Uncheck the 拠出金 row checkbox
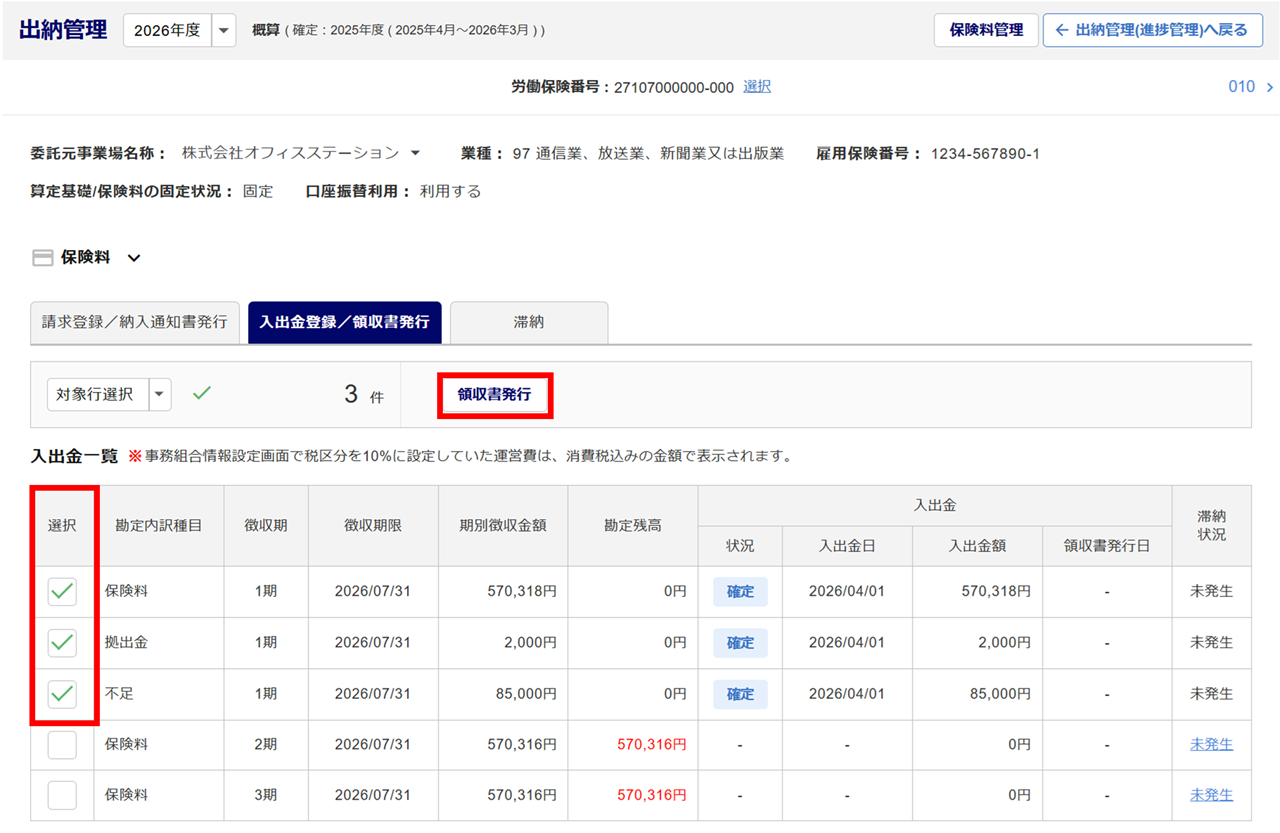The image size is (1280, 833). point(62,643)
